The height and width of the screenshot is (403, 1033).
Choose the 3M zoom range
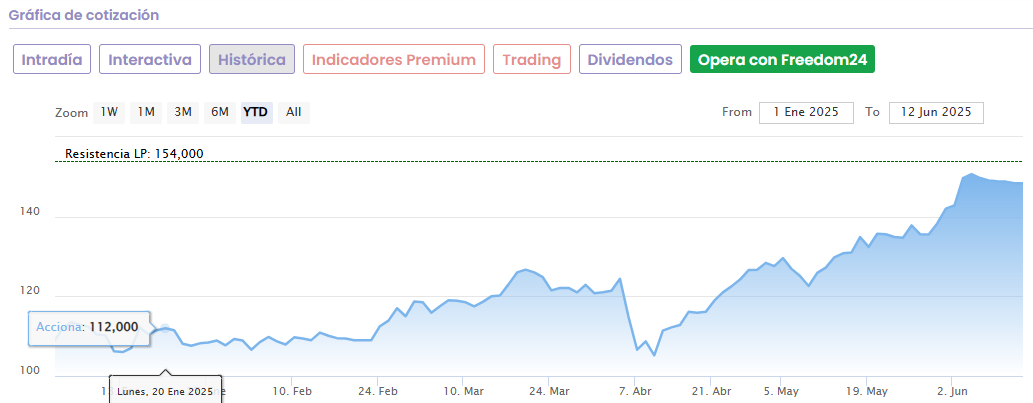183,112
